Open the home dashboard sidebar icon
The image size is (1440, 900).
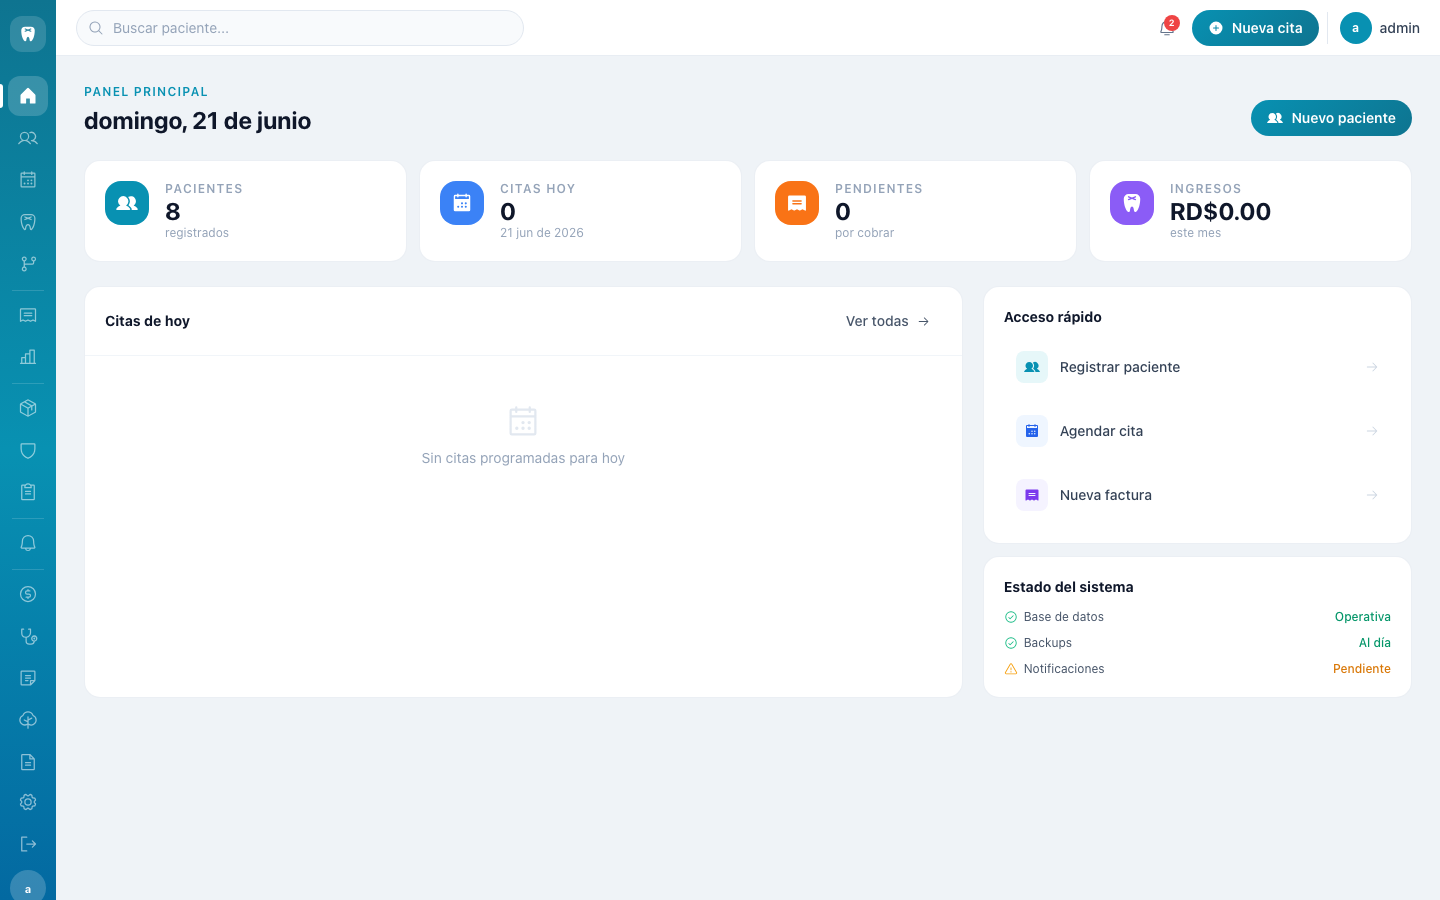pos(28,96)
